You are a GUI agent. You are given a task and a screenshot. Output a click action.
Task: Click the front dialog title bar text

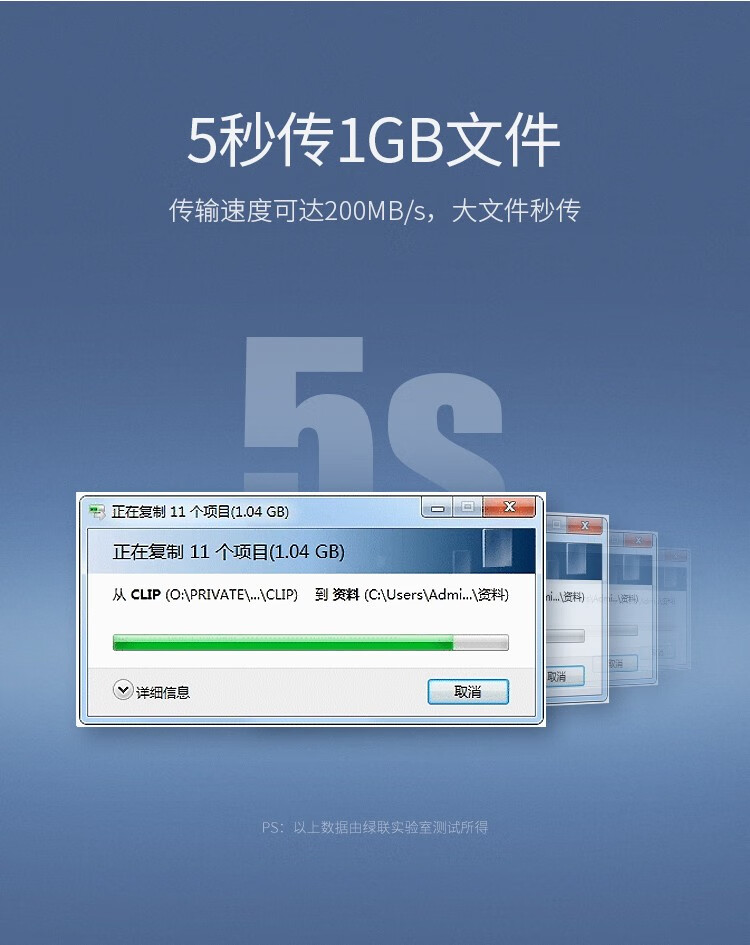pyautogui.click(x=200, y=512)
